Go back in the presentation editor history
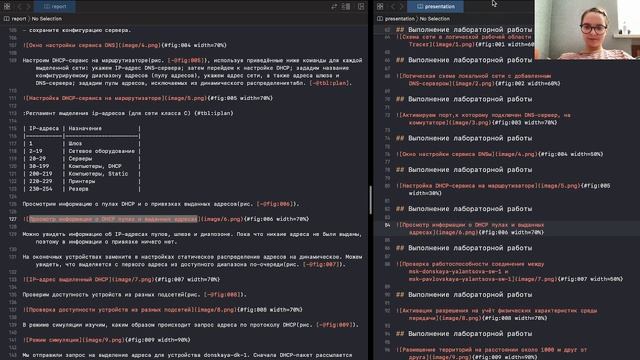Screen dimensions: 640x360 click(392, 6)
